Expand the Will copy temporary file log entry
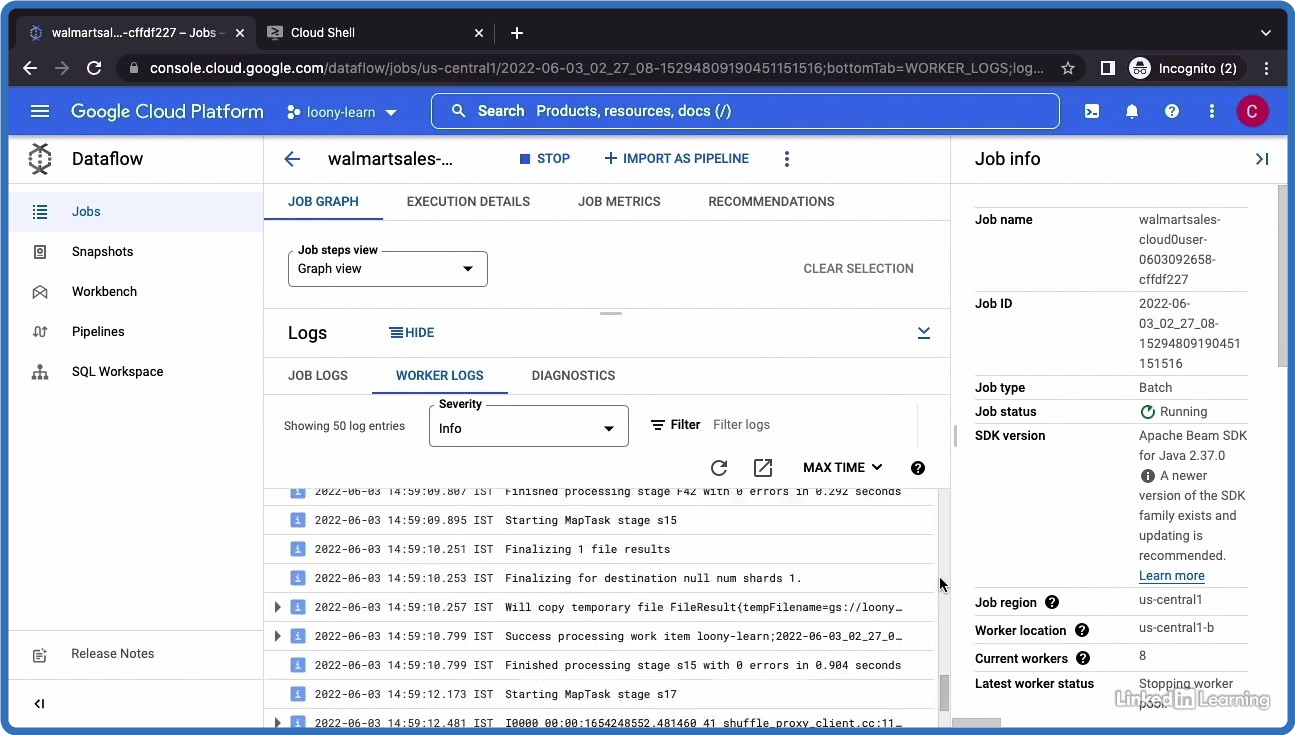 [x=277, y=607]
